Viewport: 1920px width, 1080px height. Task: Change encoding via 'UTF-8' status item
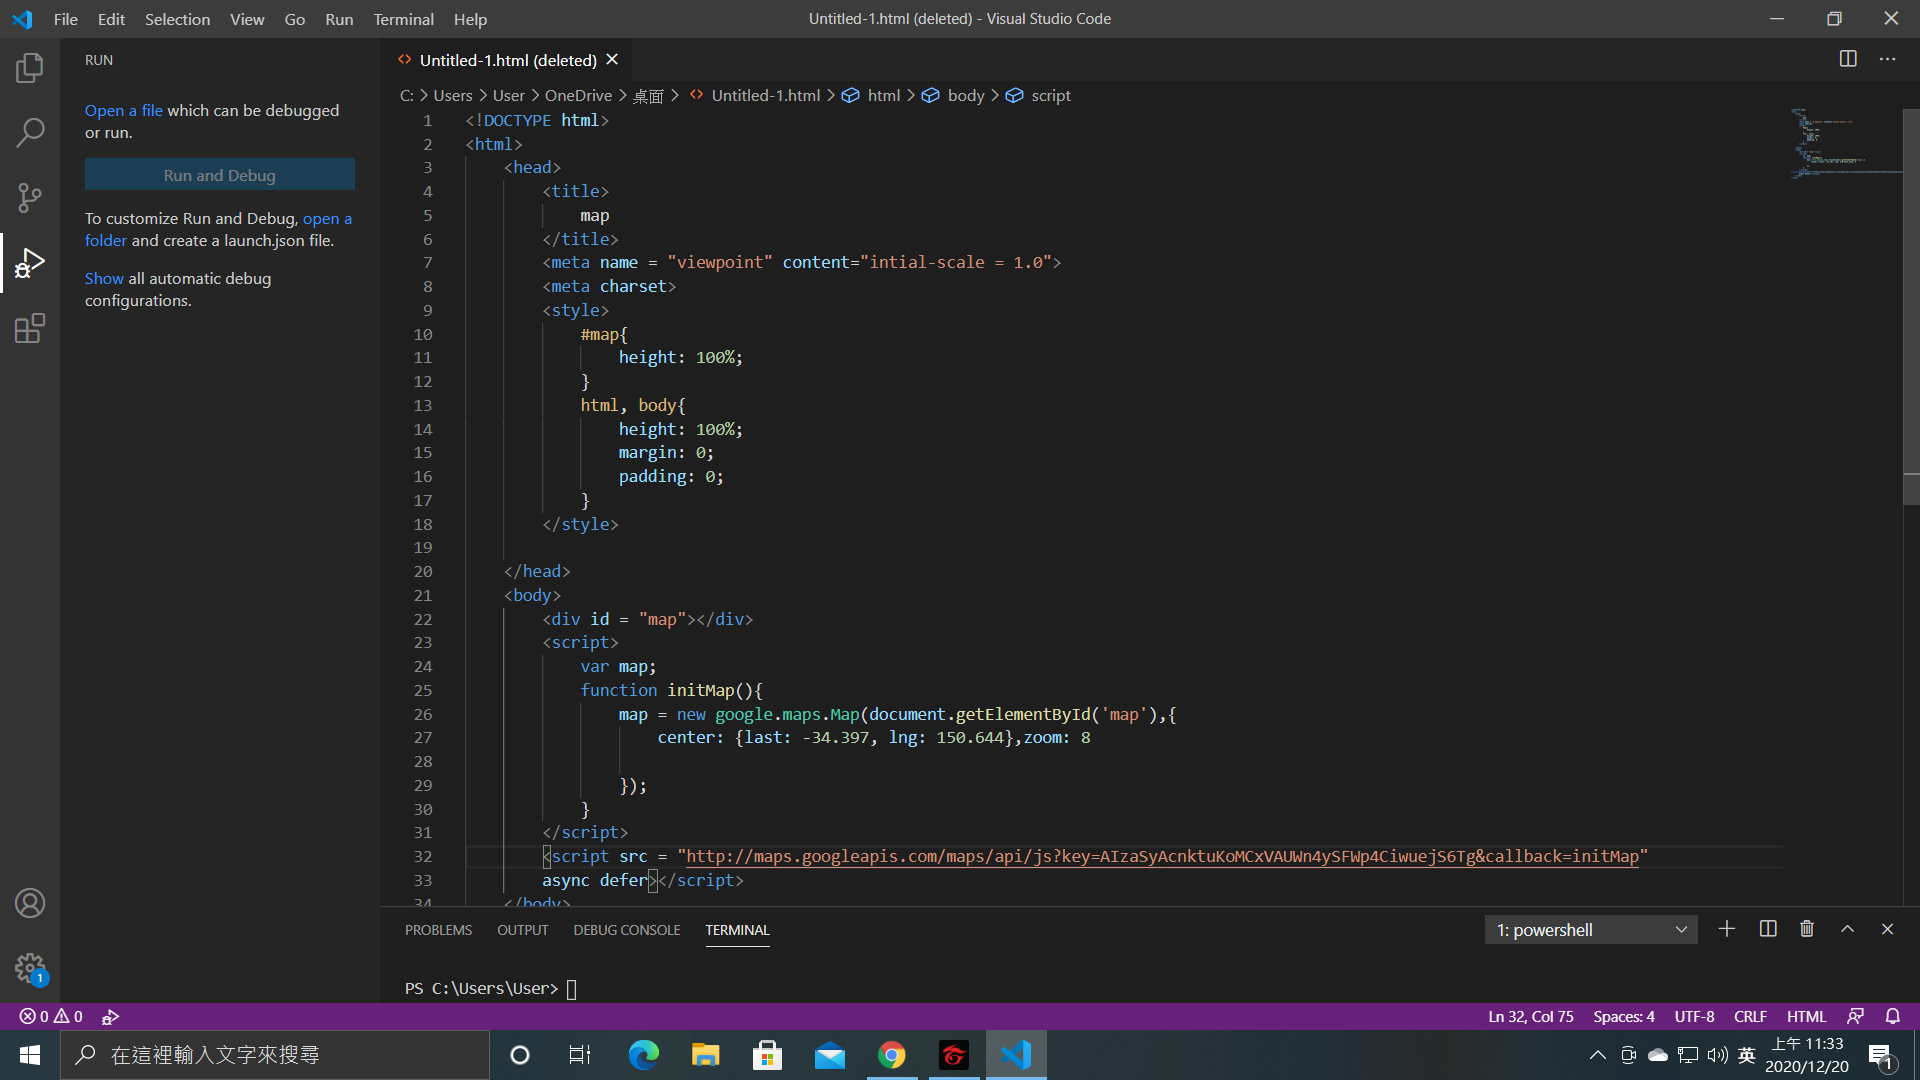(x=1694, y=1016)
